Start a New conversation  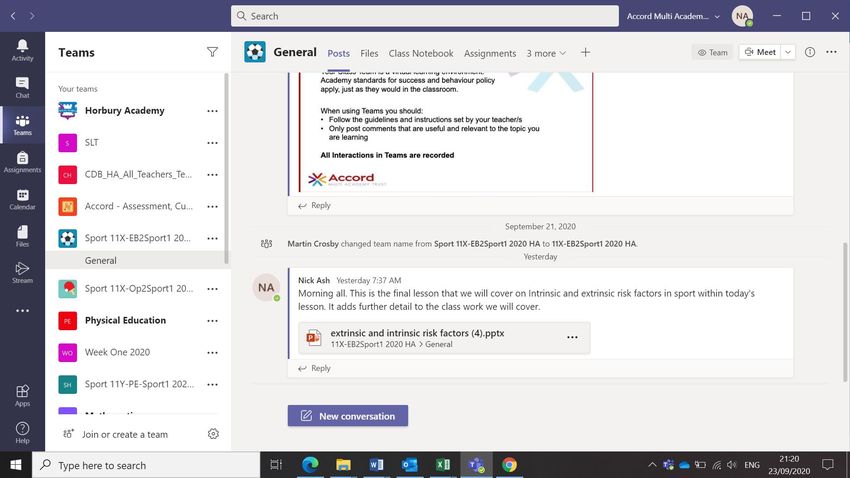click(348, 416)
